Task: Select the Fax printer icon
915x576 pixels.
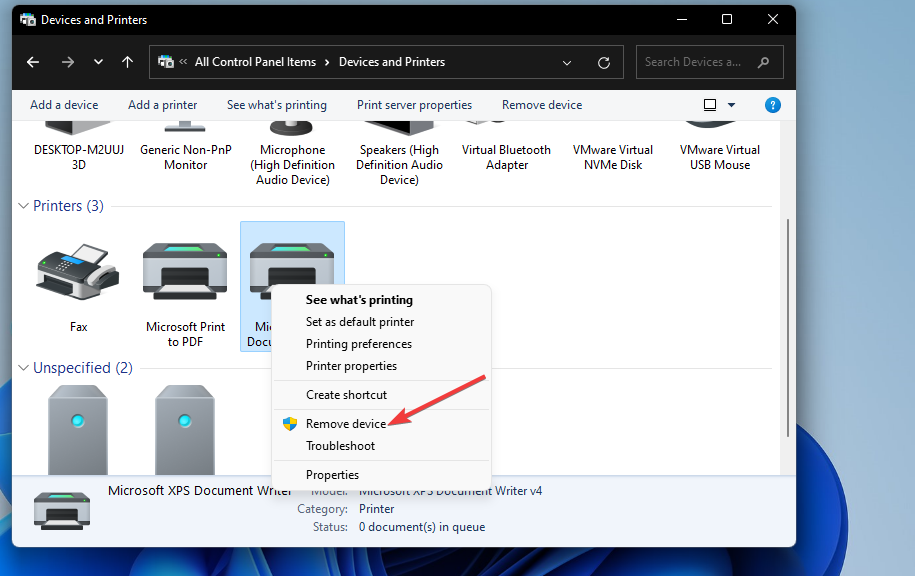Action: tap(77, 270)
